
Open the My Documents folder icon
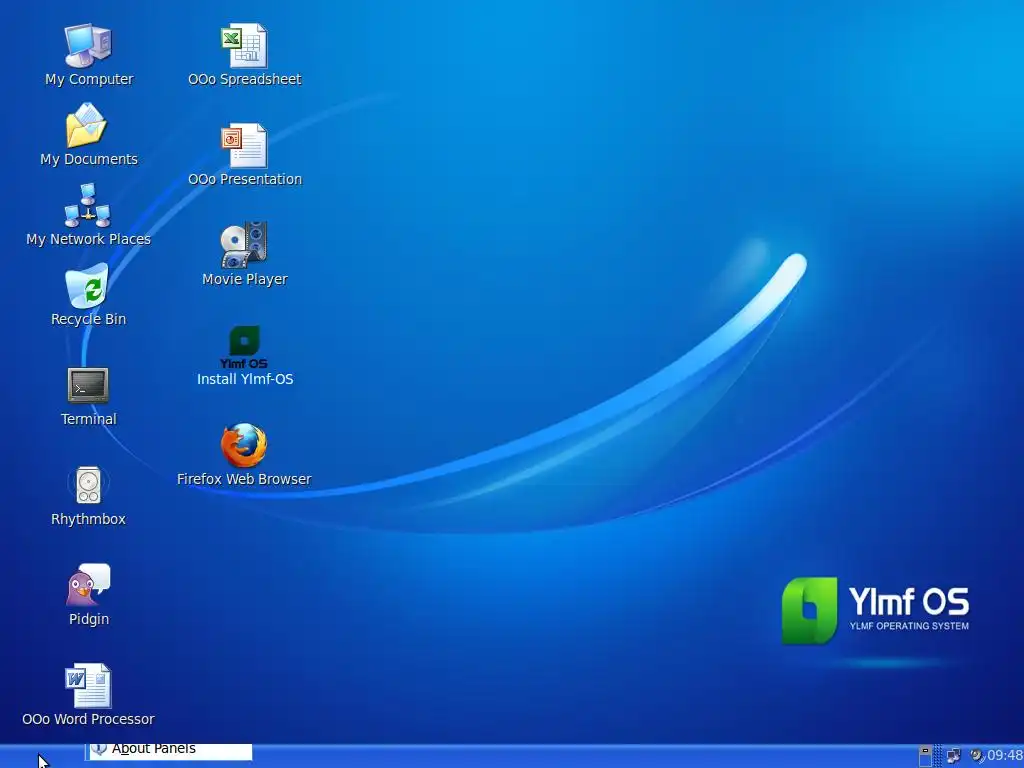click(86, 125)
